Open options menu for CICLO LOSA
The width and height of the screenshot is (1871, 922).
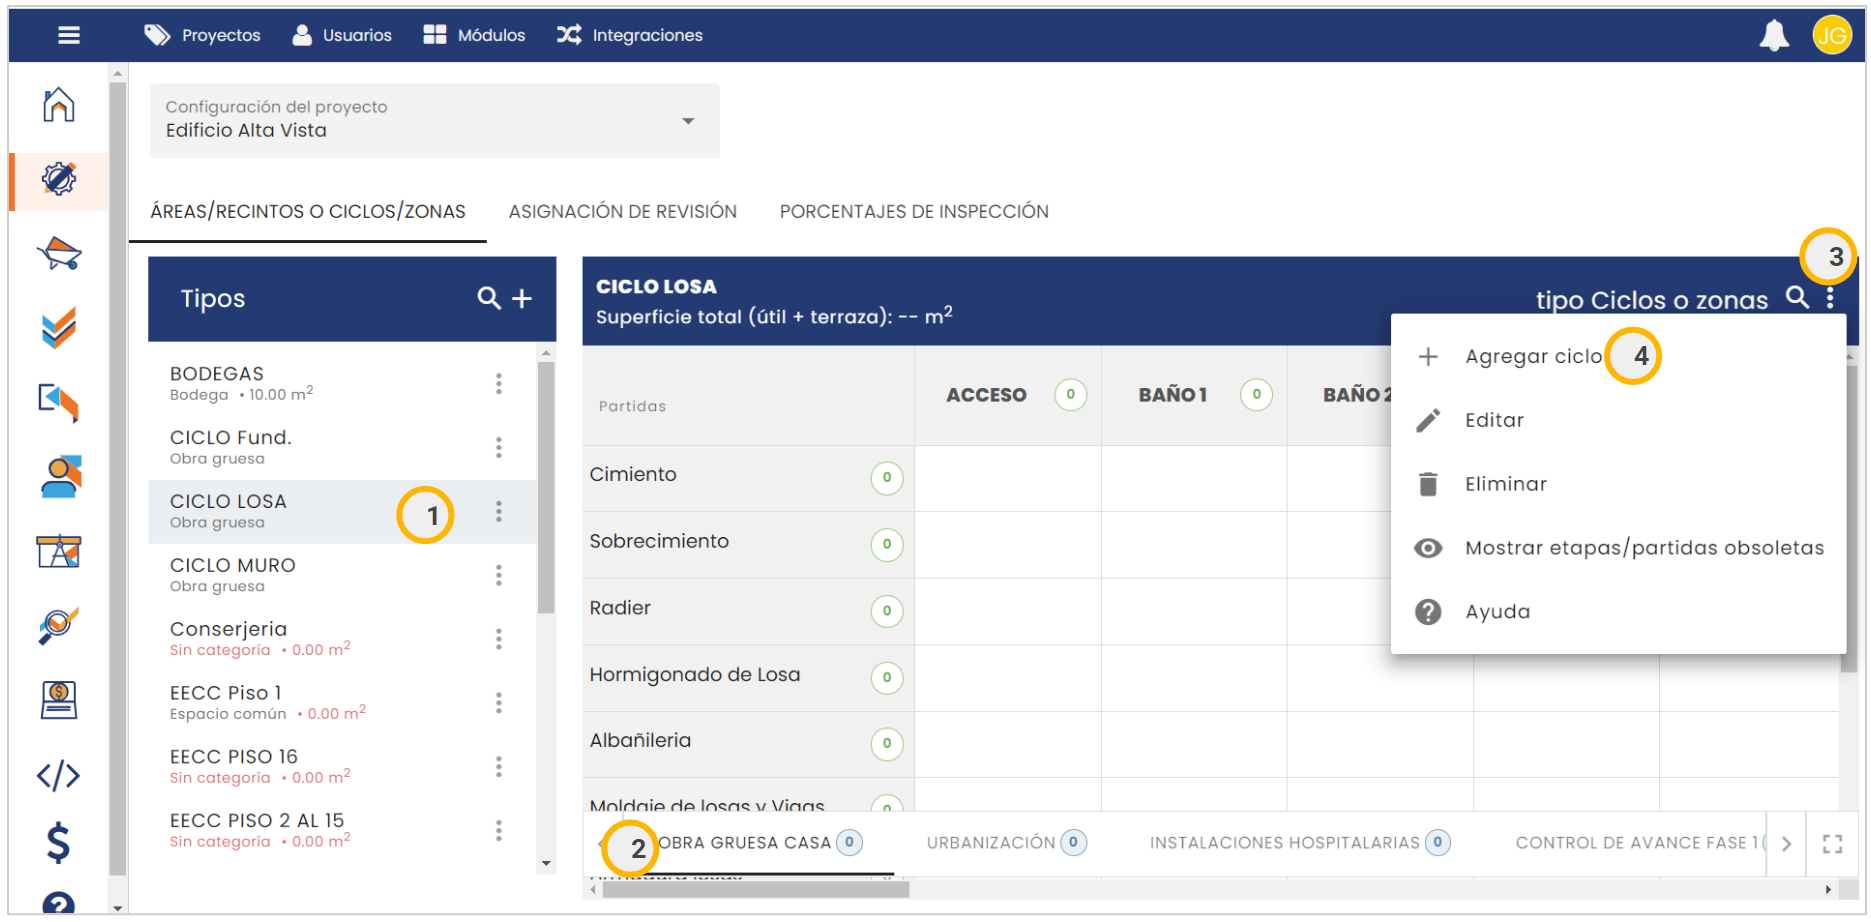pyautogui.click(x=499, y=512)
